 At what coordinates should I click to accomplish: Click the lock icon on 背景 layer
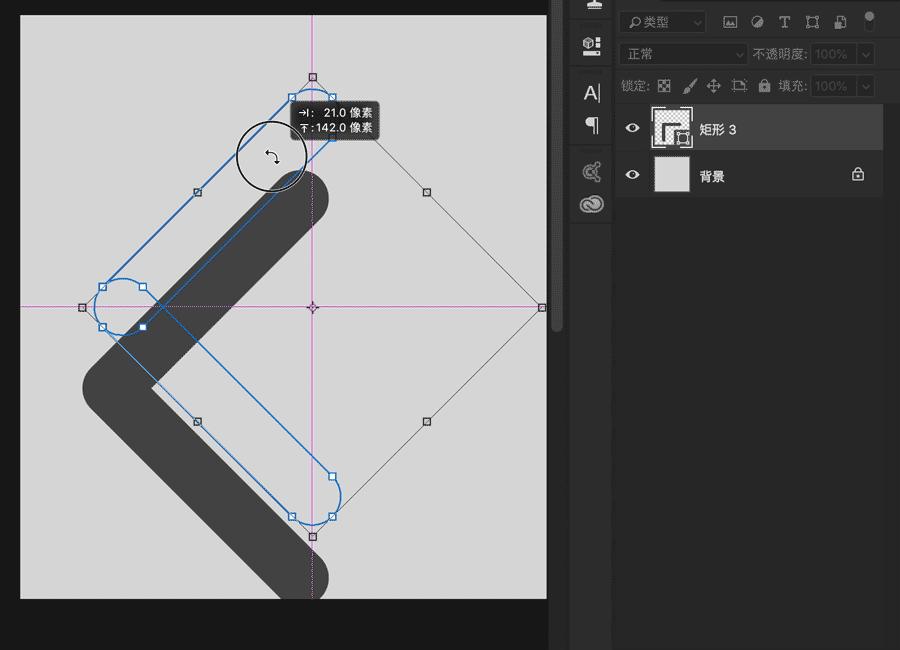point(857,175)
